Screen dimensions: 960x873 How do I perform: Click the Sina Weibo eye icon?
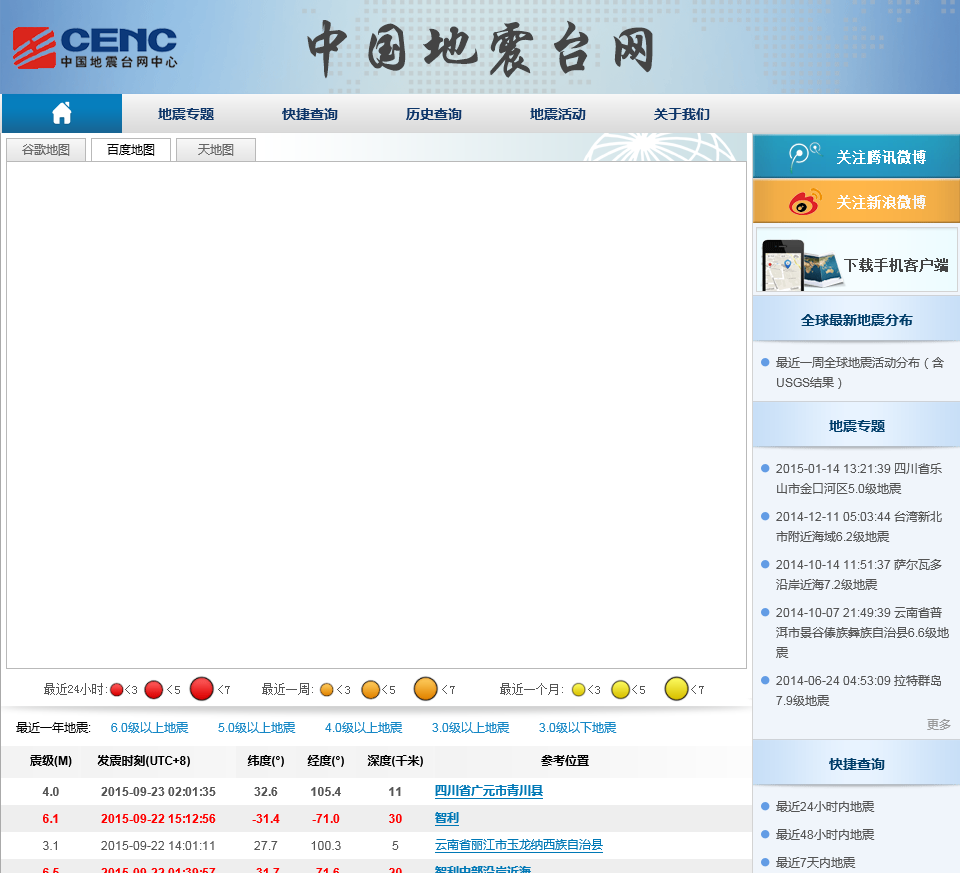[x=804, y=201]
